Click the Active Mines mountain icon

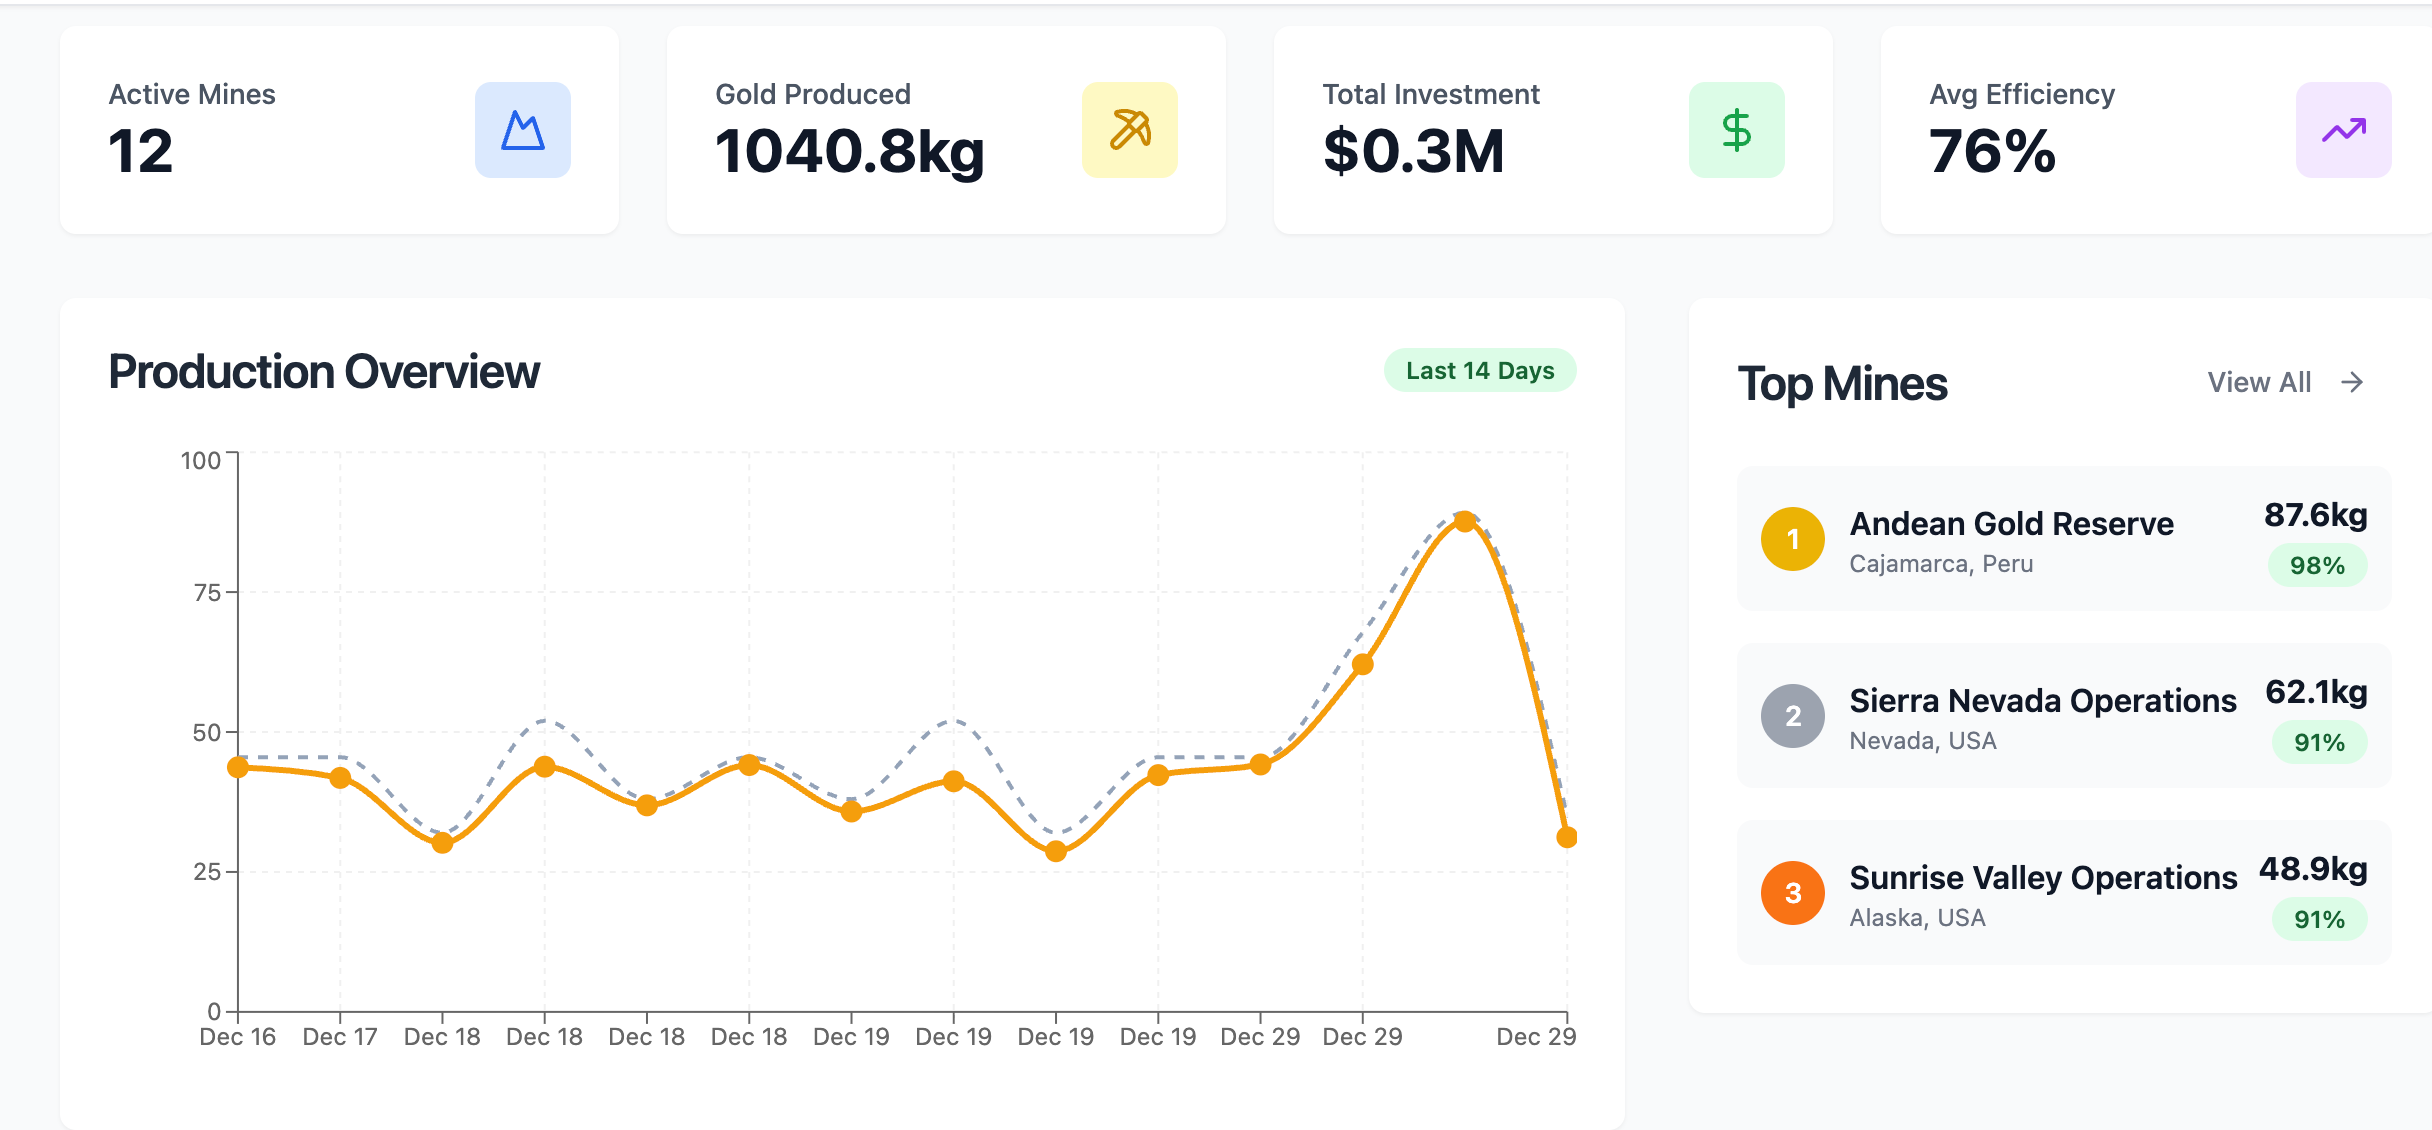point(523,130)
